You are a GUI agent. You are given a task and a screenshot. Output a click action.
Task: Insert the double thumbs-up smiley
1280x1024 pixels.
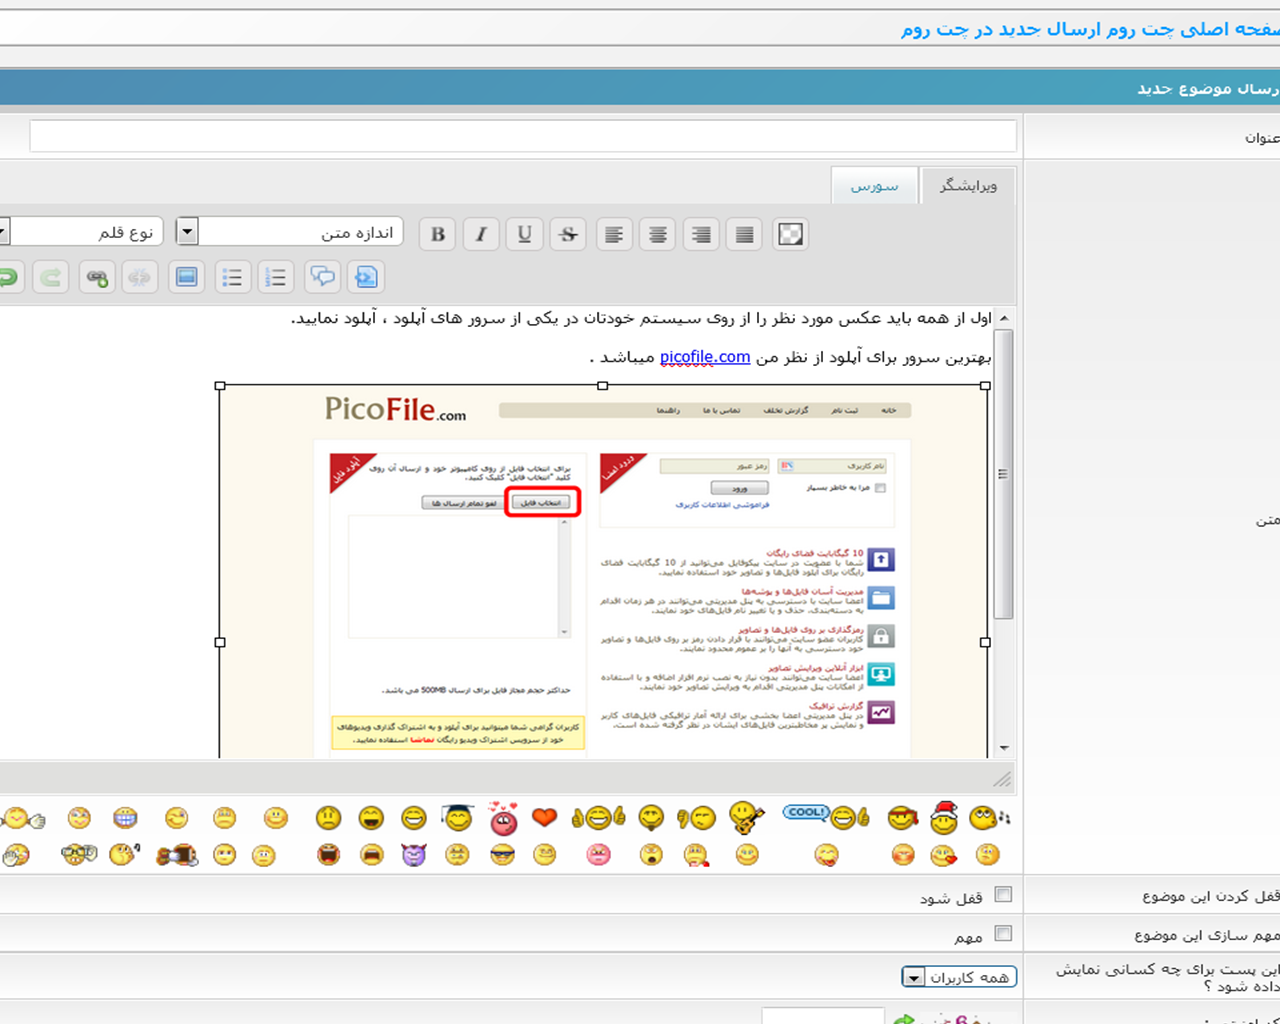click(598, 818)
